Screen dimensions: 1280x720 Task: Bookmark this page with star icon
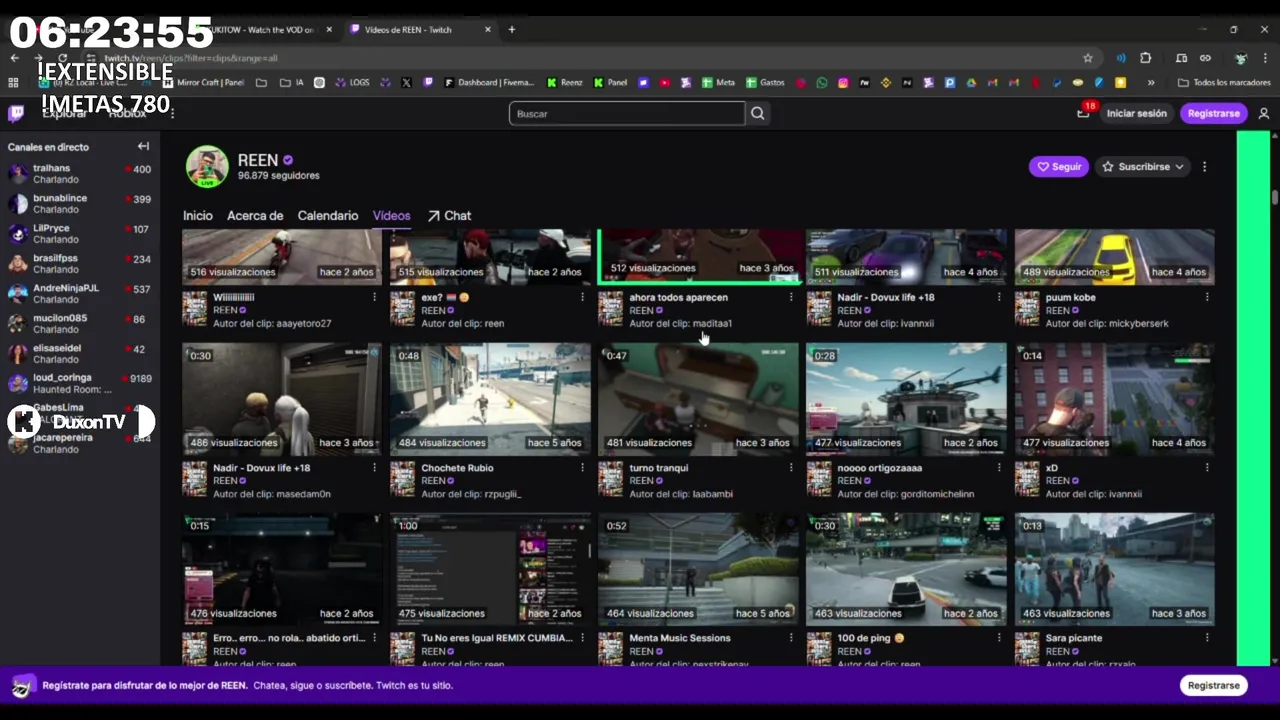[1088, 58]
